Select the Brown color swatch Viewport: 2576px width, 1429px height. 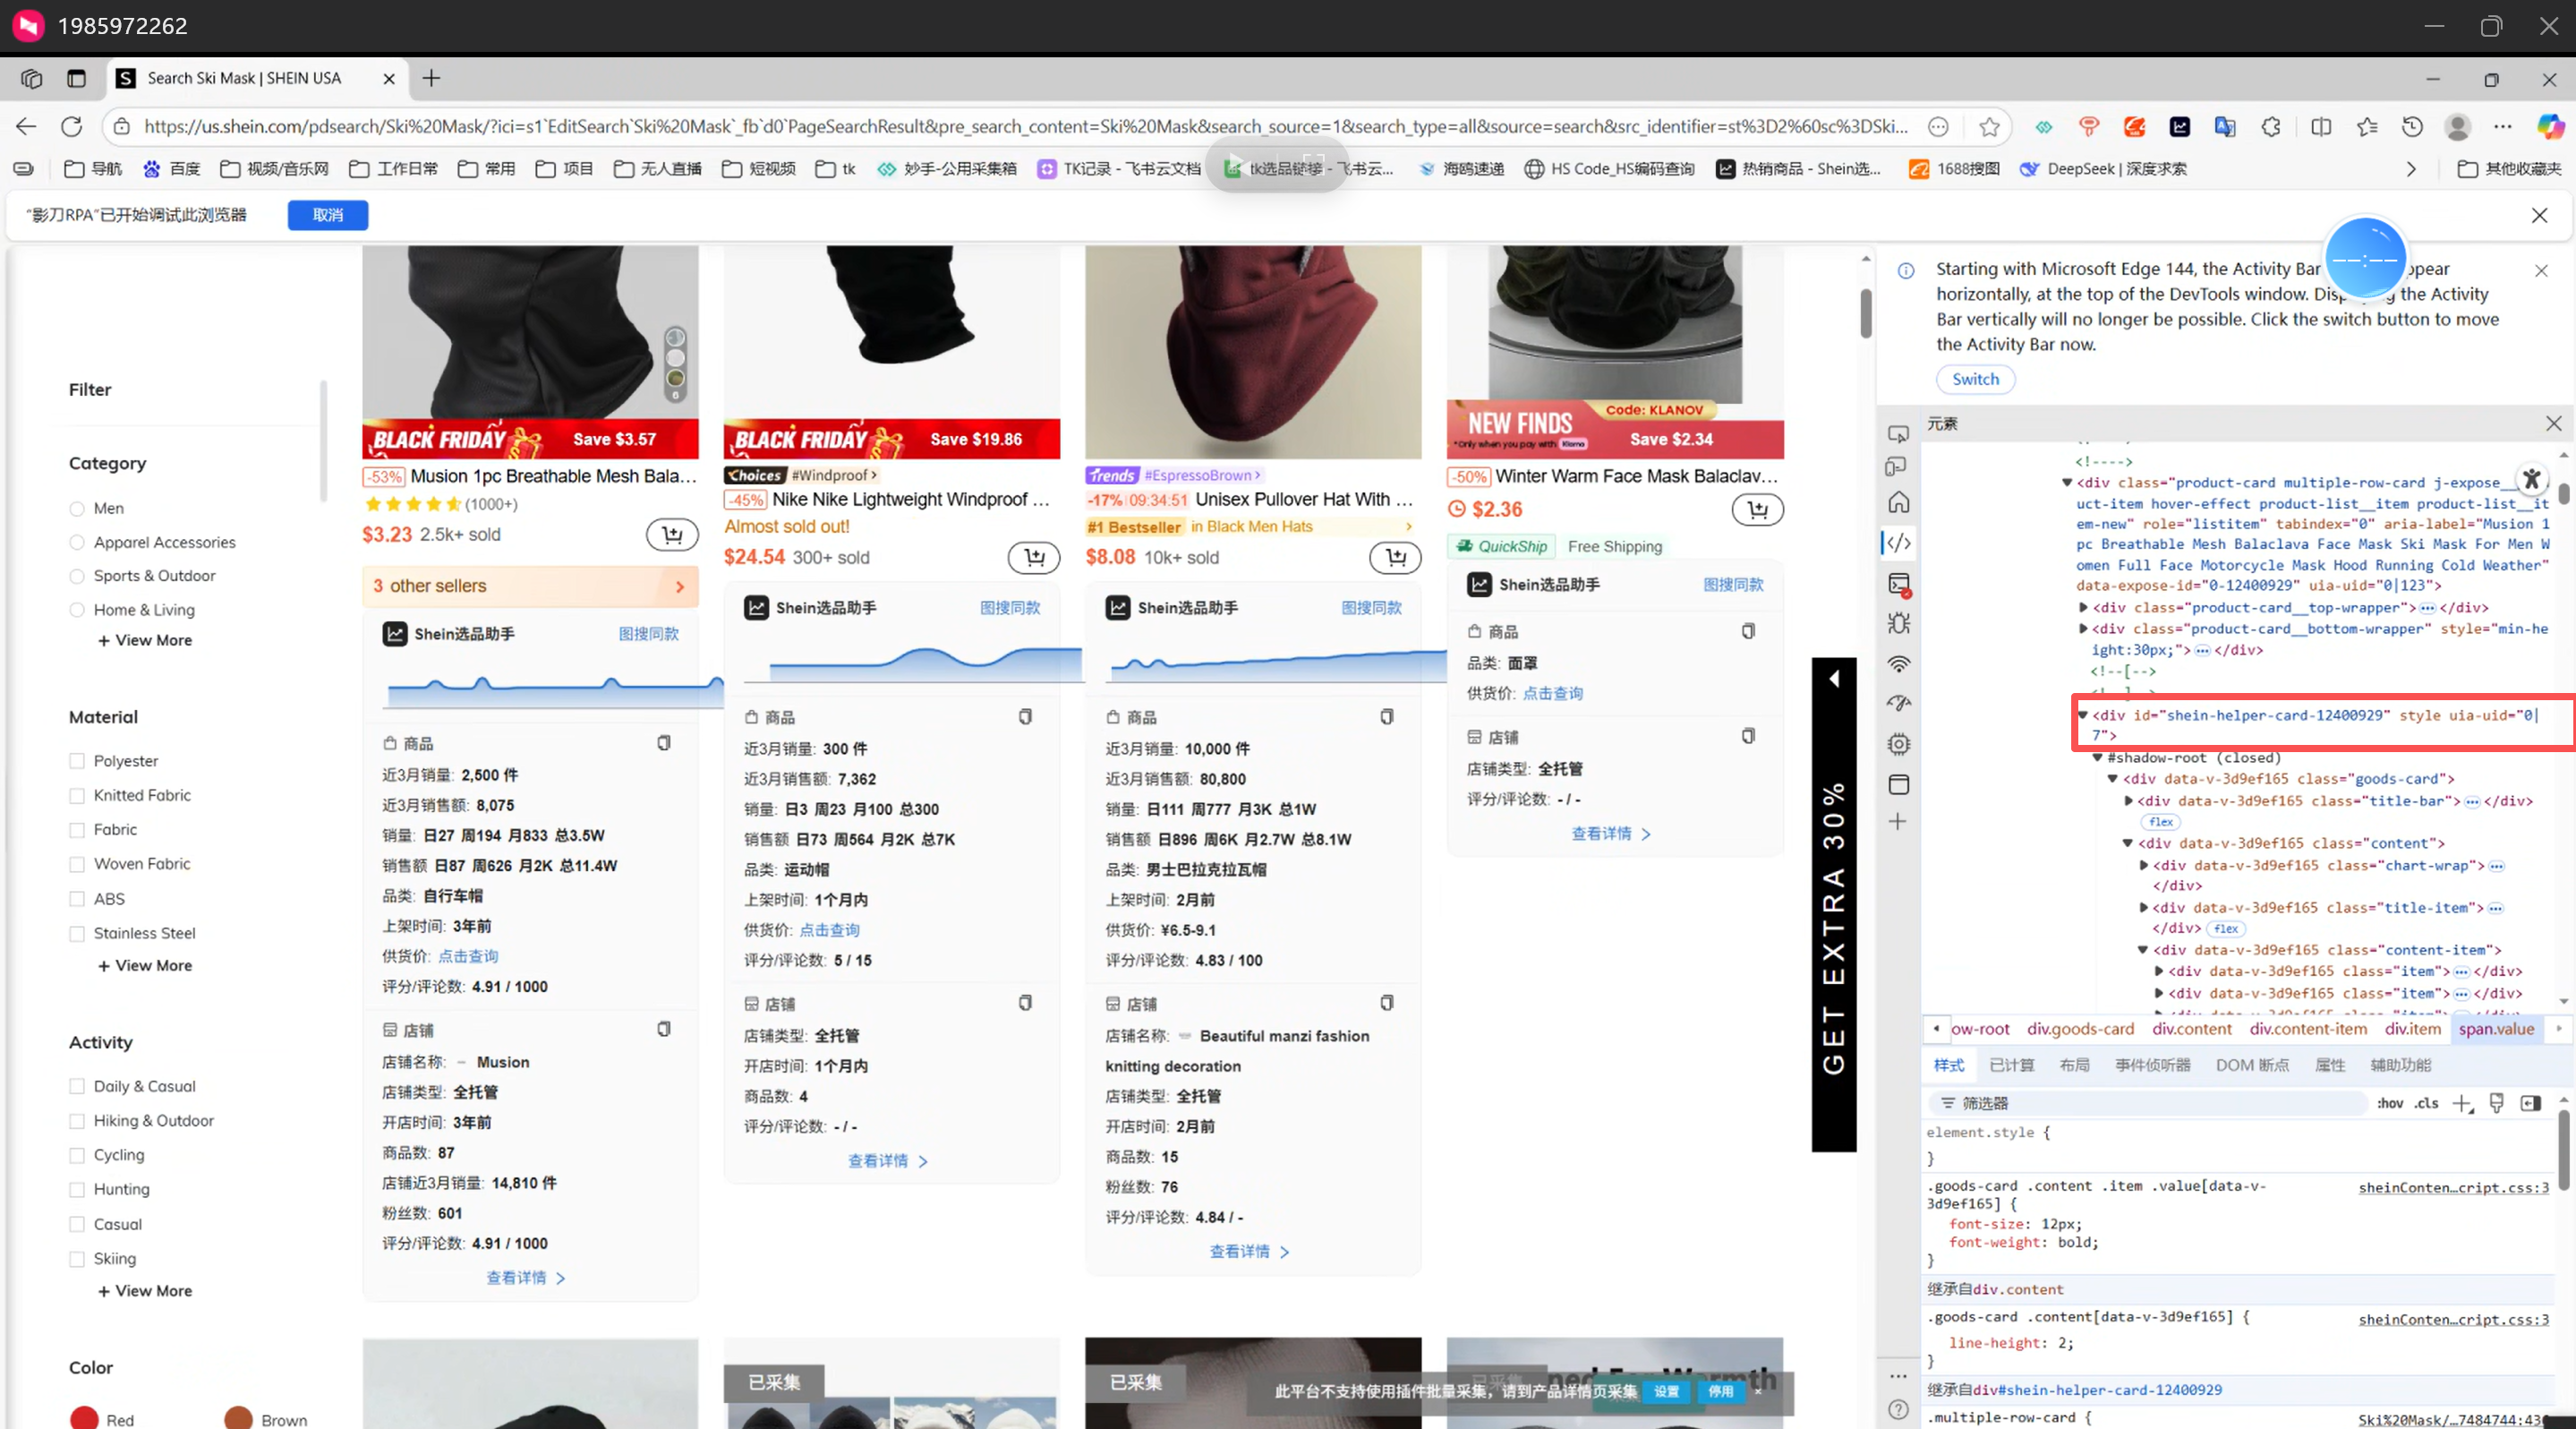[238, 1420]
